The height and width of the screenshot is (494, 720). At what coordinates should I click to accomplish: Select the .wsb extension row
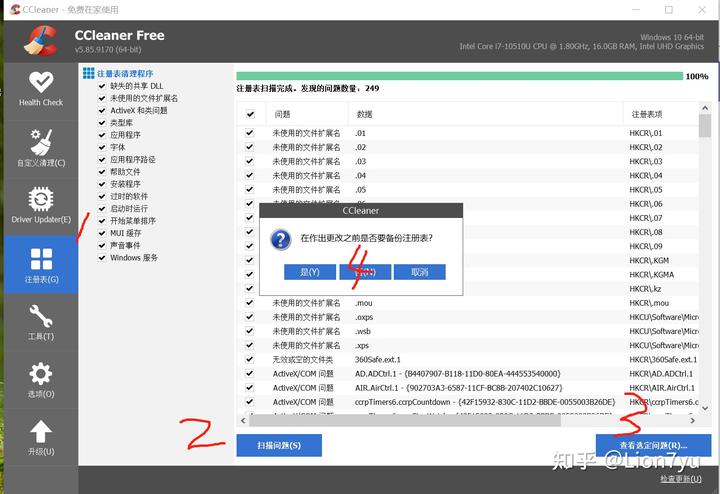(468, 331)
